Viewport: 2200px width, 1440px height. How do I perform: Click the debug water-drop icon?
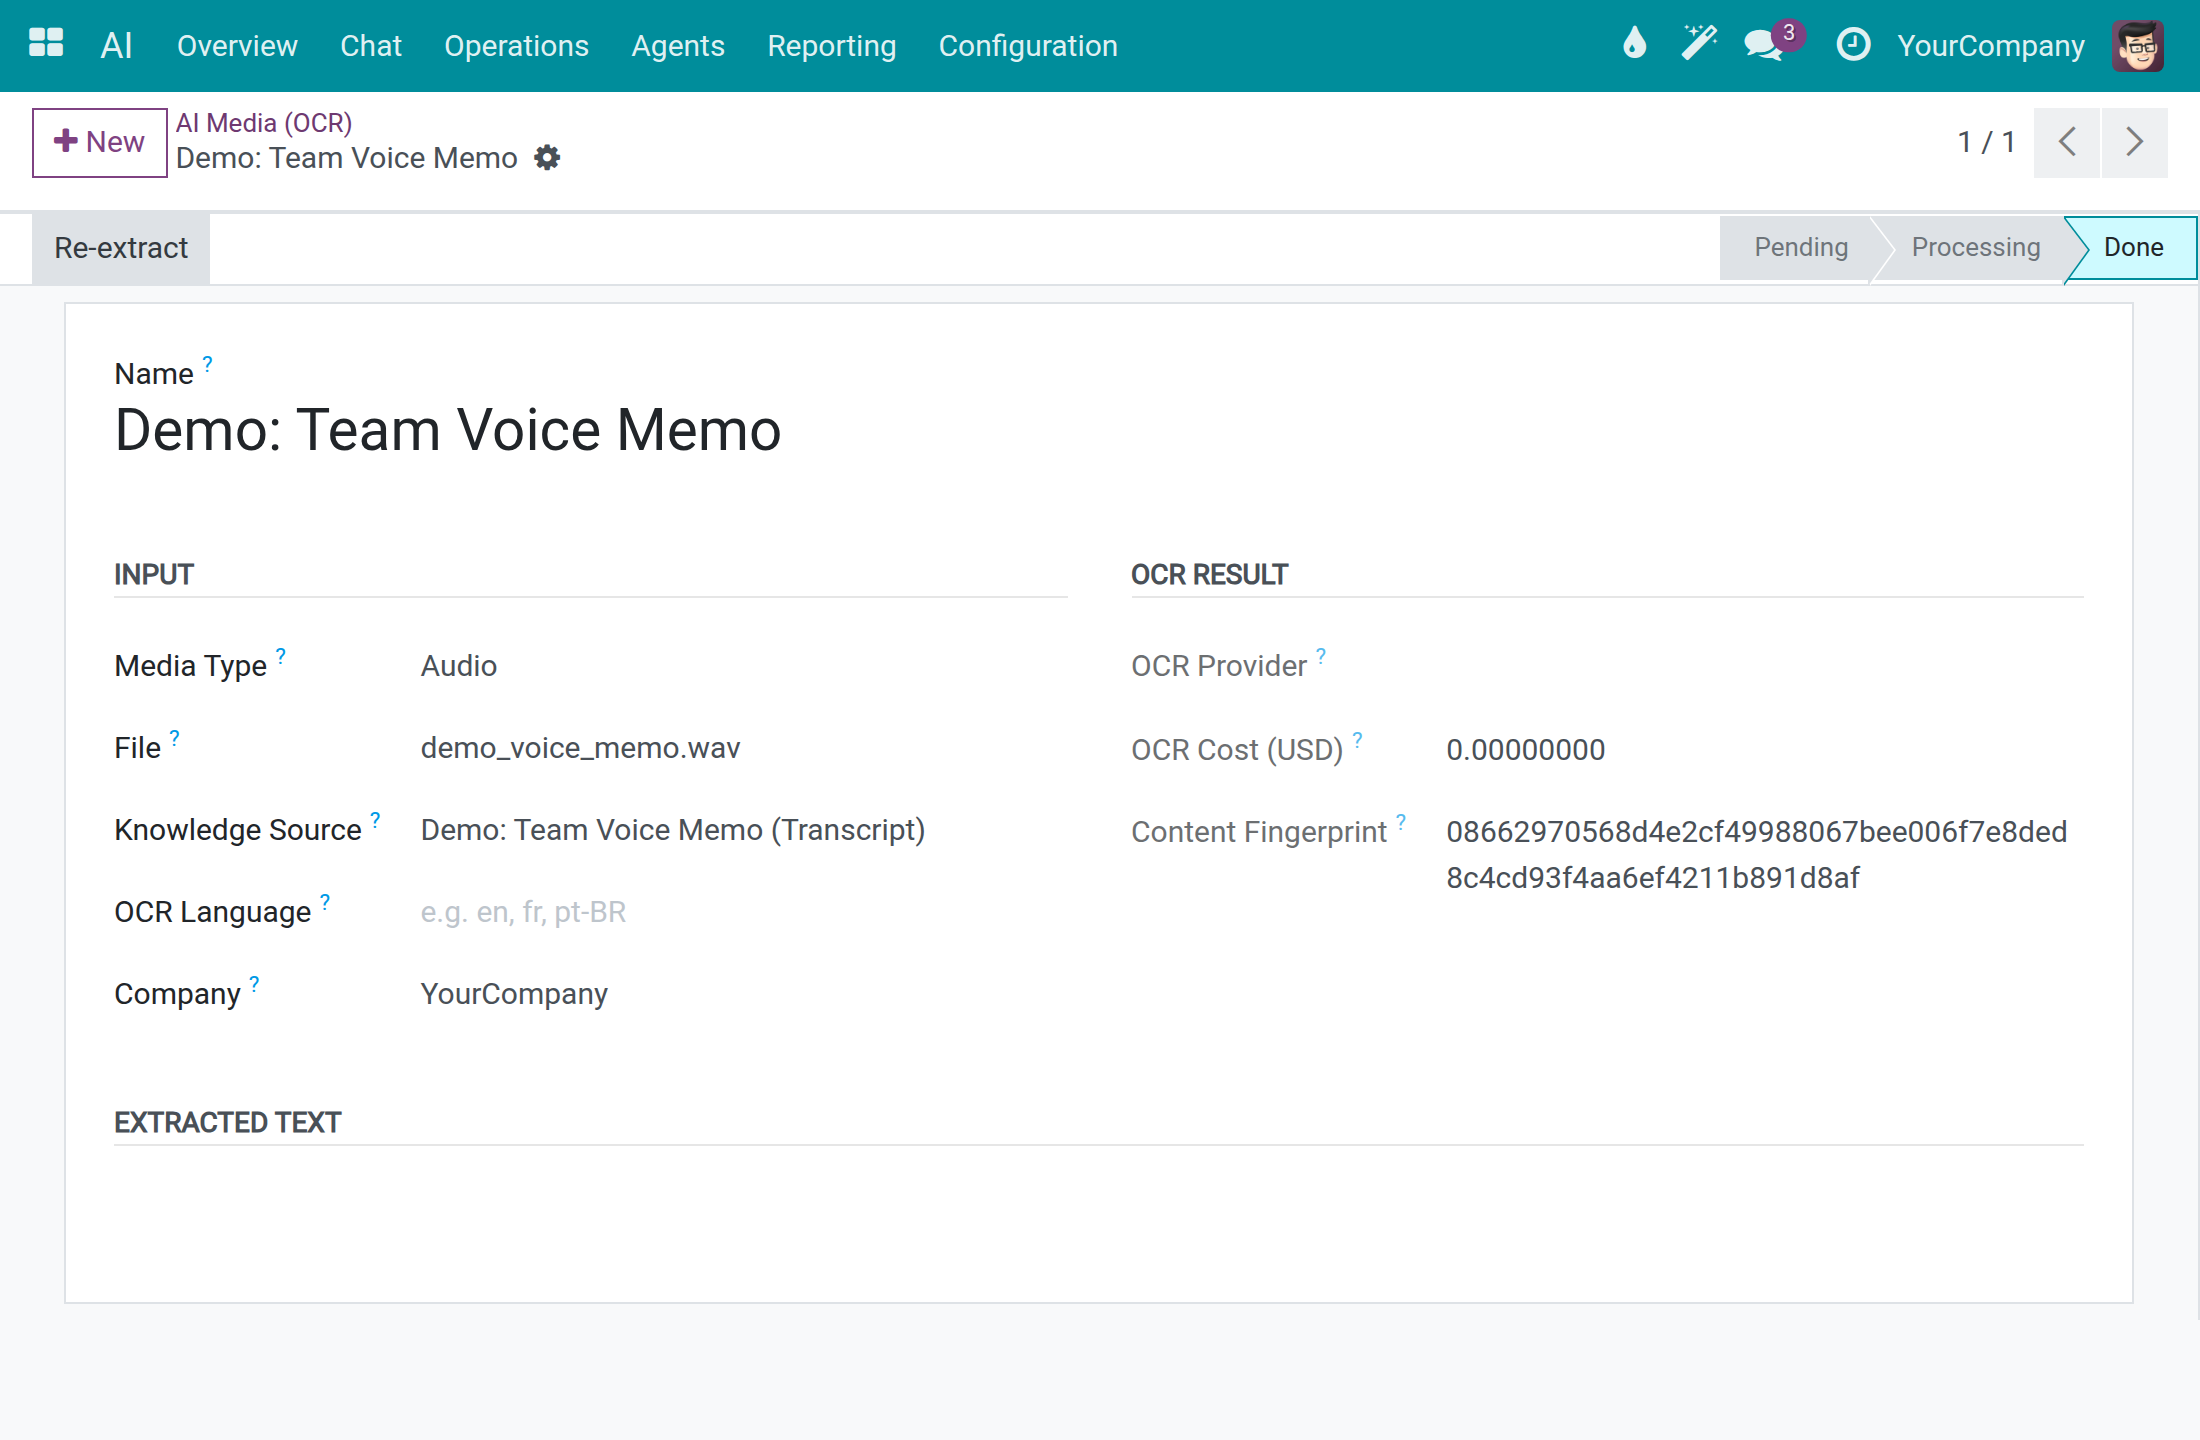[x=1634, y=44]
